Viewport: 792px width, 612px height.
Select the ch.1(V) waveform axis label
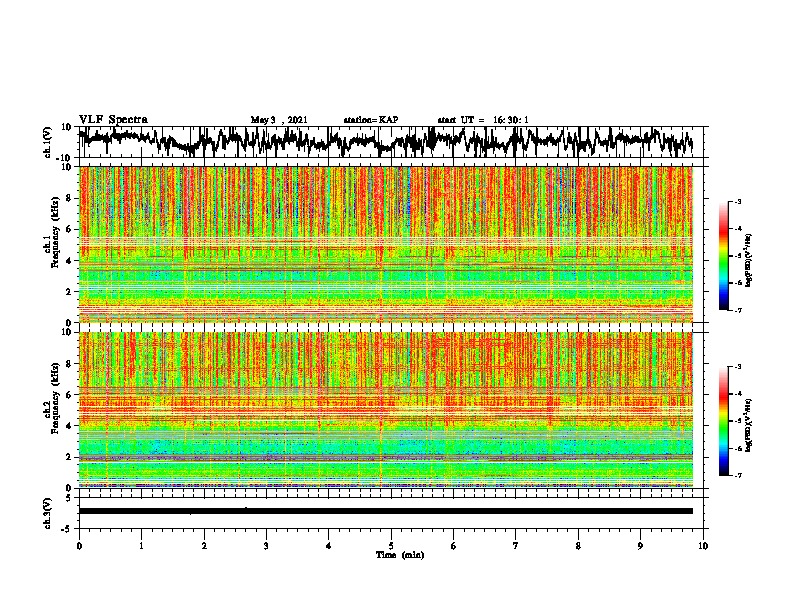point(48,142)
